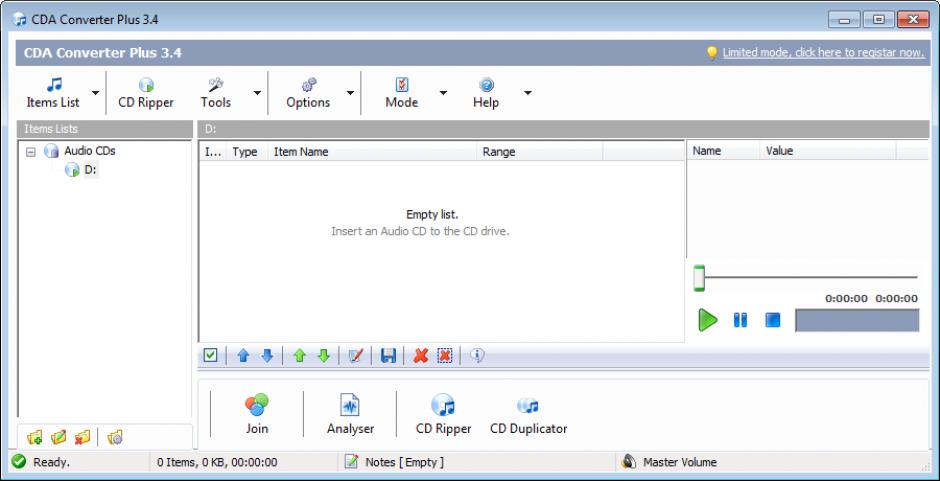Sort by the Item Name column header
Image resolution: width=940 pixels, height=481 pixels.
click(372, 152)
